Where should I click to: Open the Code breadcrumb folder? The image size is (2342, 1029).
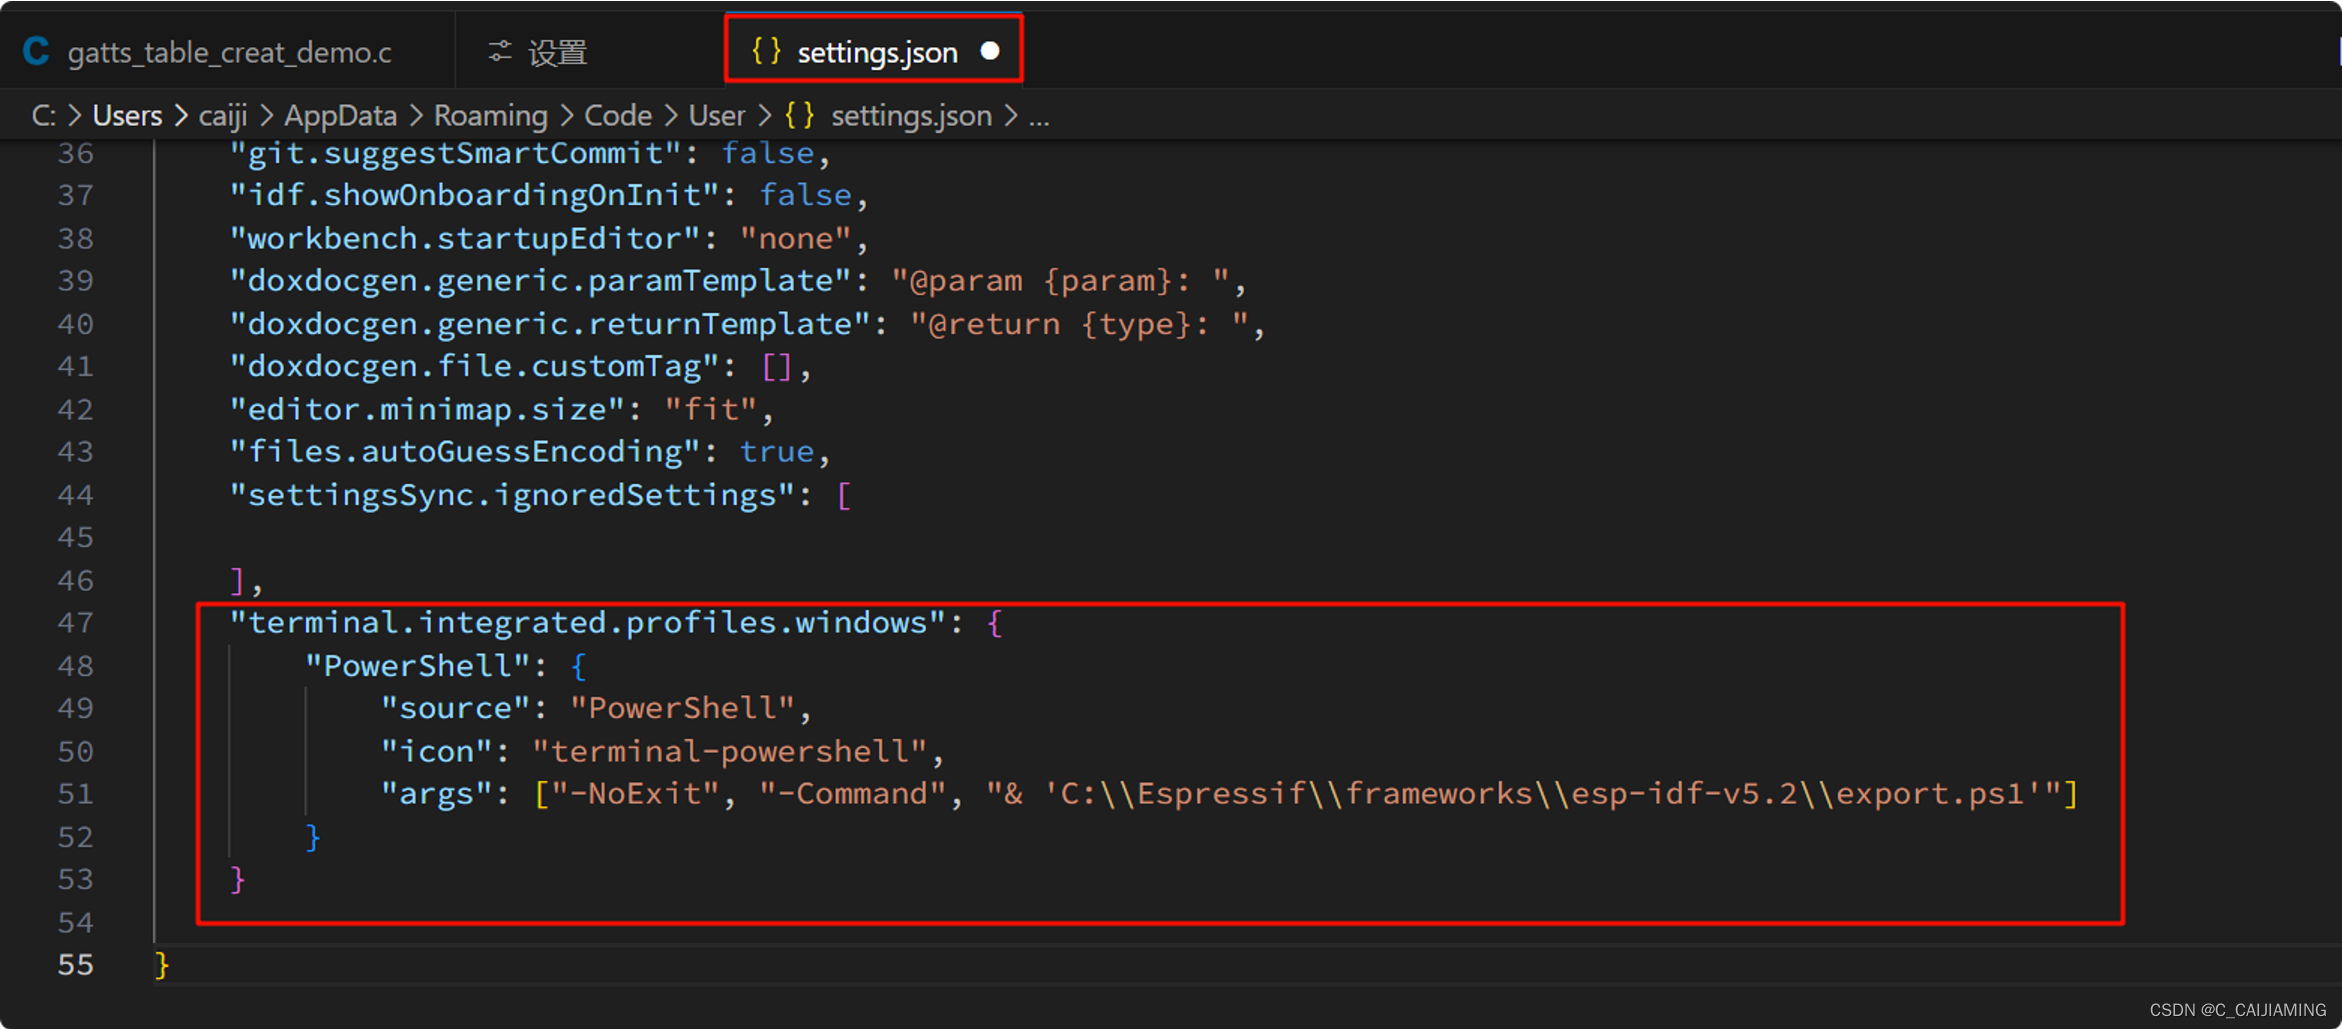(x=618, y=116)
